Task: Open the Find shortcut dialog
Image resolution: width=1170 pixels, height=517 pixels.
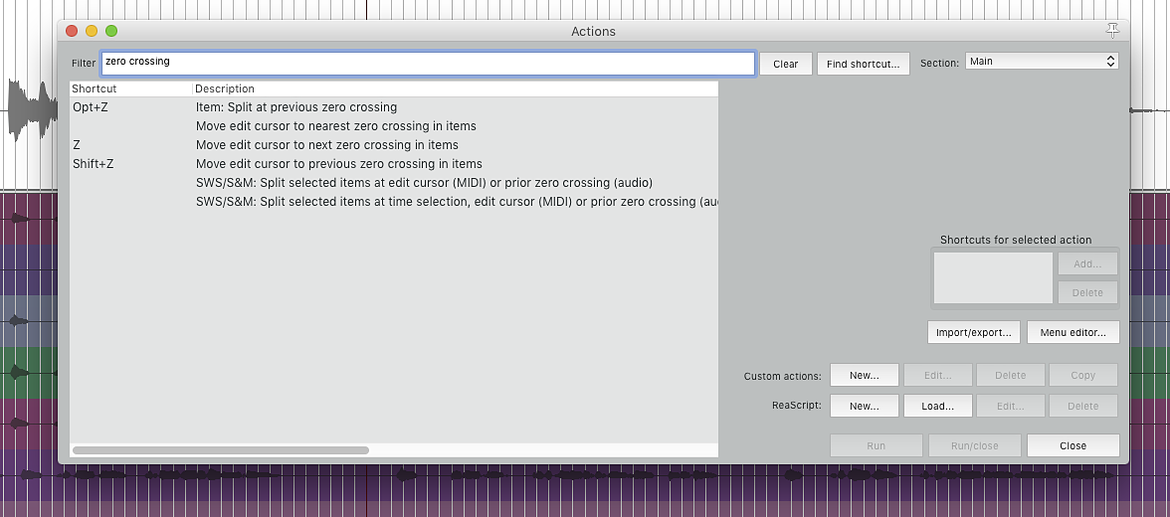Action: click(x=863, y=64)
